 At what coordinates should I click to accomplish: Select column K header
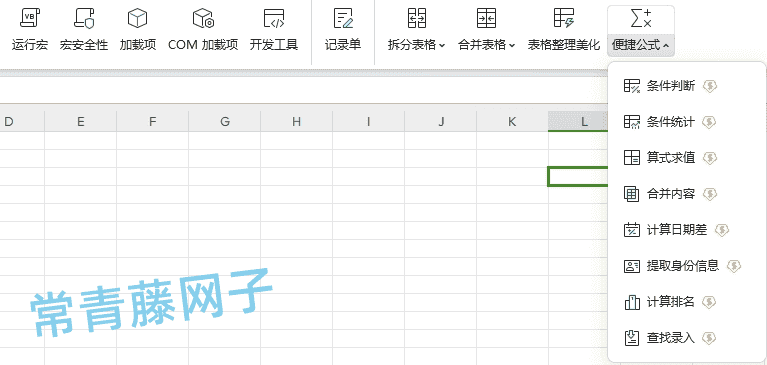pyautogui.click(x=512, y=121)
